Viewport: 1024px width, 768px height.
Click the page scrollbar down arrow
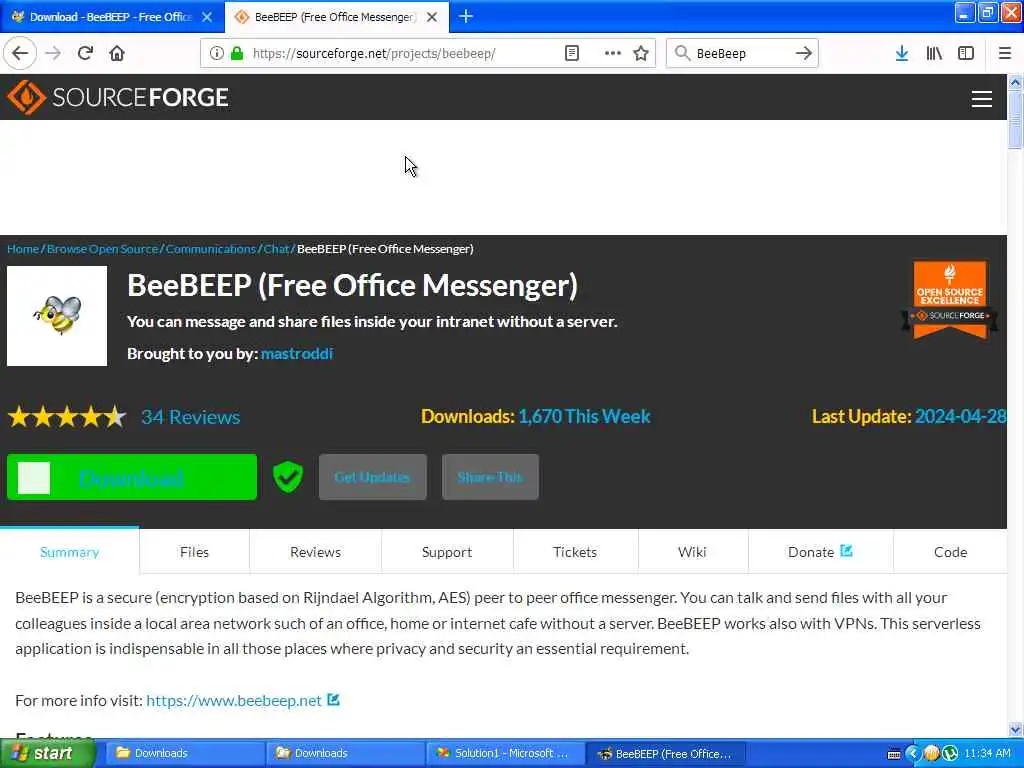click(1015, 729)
